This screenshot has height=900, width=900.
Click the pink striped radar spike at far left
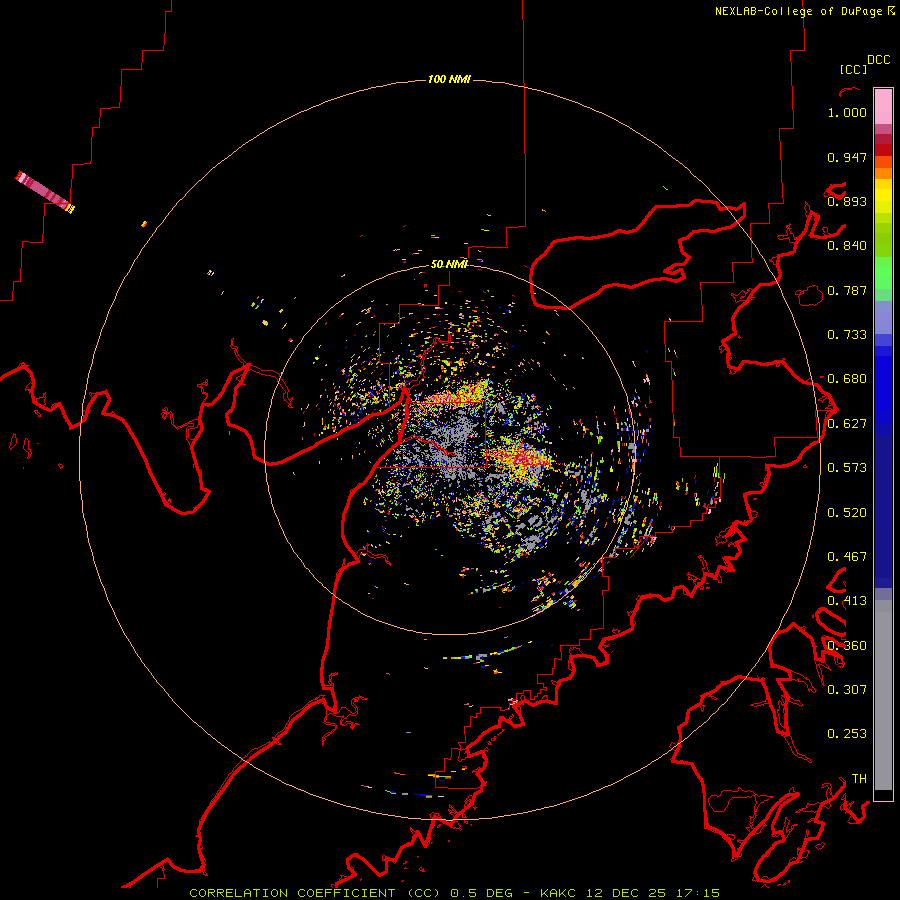coord(44,192)
